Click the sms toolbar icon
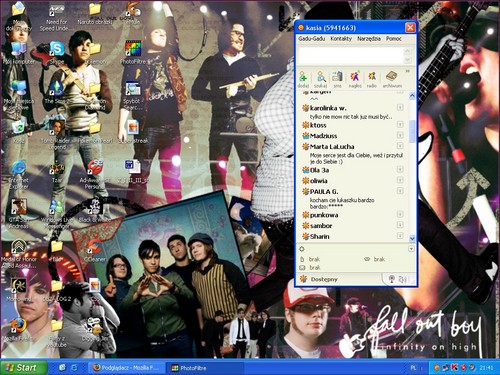The image size is (500, 375). point(337,79)
